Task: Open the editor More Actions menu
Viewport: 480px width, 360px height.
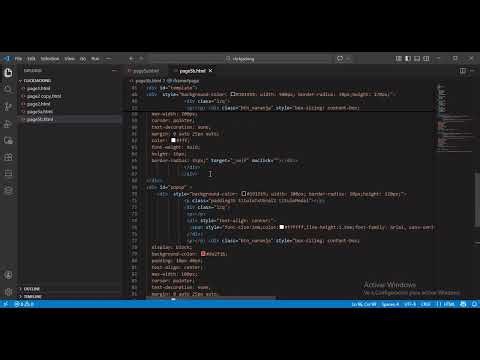Action: point(472,71)
